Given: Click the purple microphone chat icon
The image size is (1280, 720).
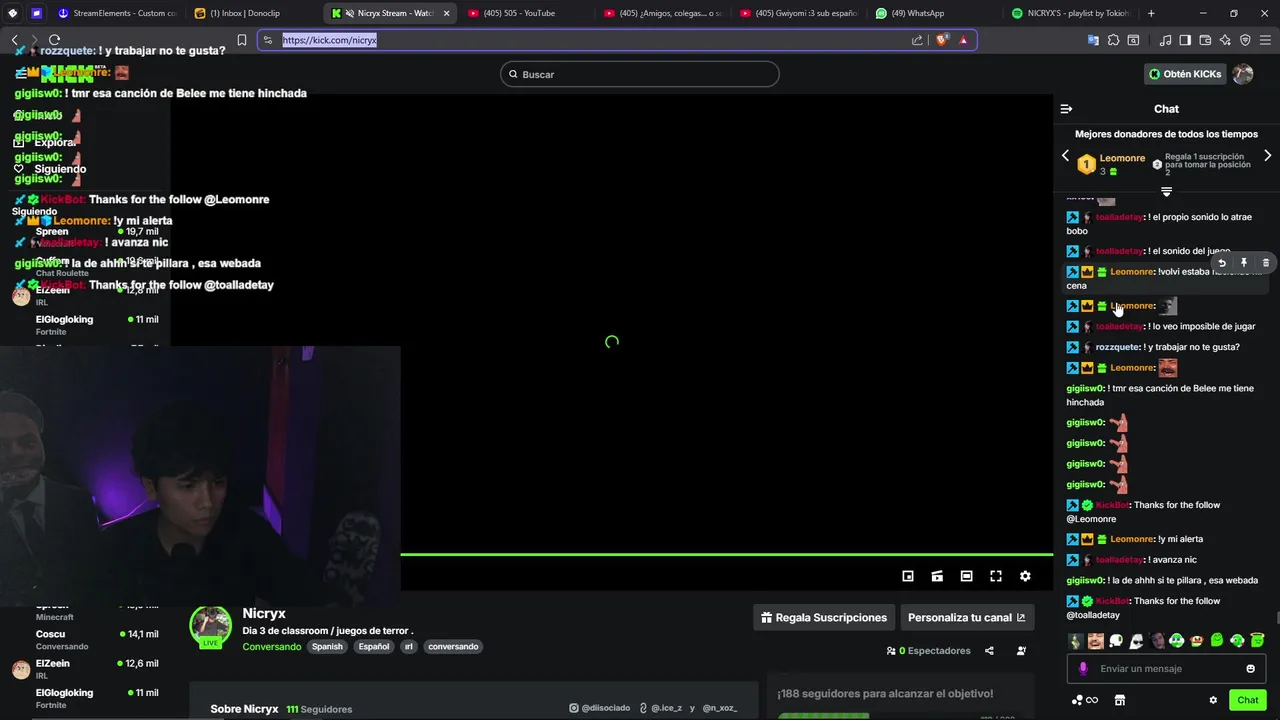Looking at the screenshot, I should 1083,669.
